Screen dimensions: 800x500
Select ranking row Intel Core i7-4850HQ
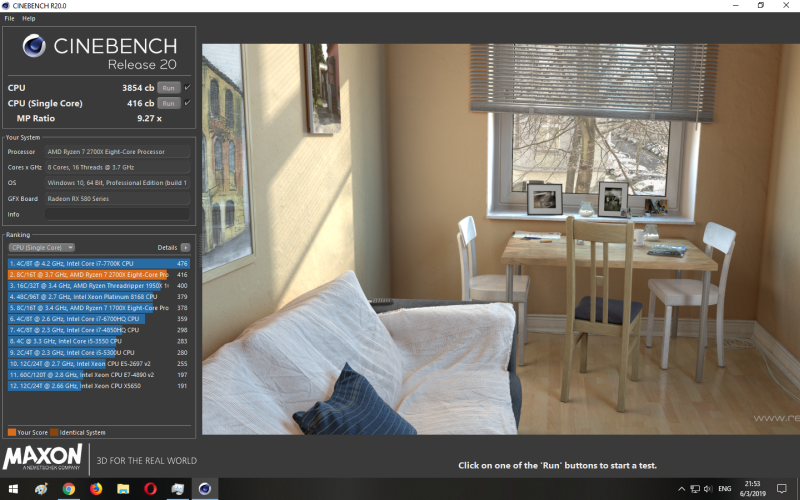click(99, 330)
